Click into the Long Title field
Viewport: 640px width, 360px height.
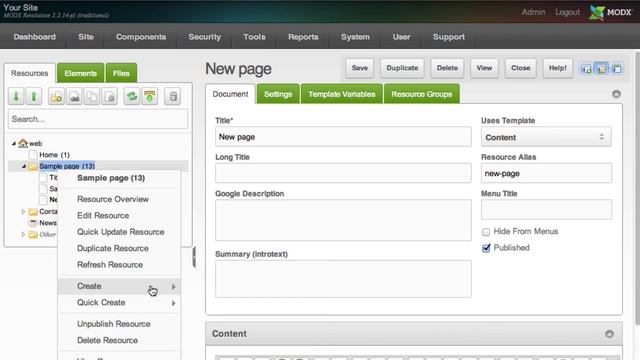point(343,173)
